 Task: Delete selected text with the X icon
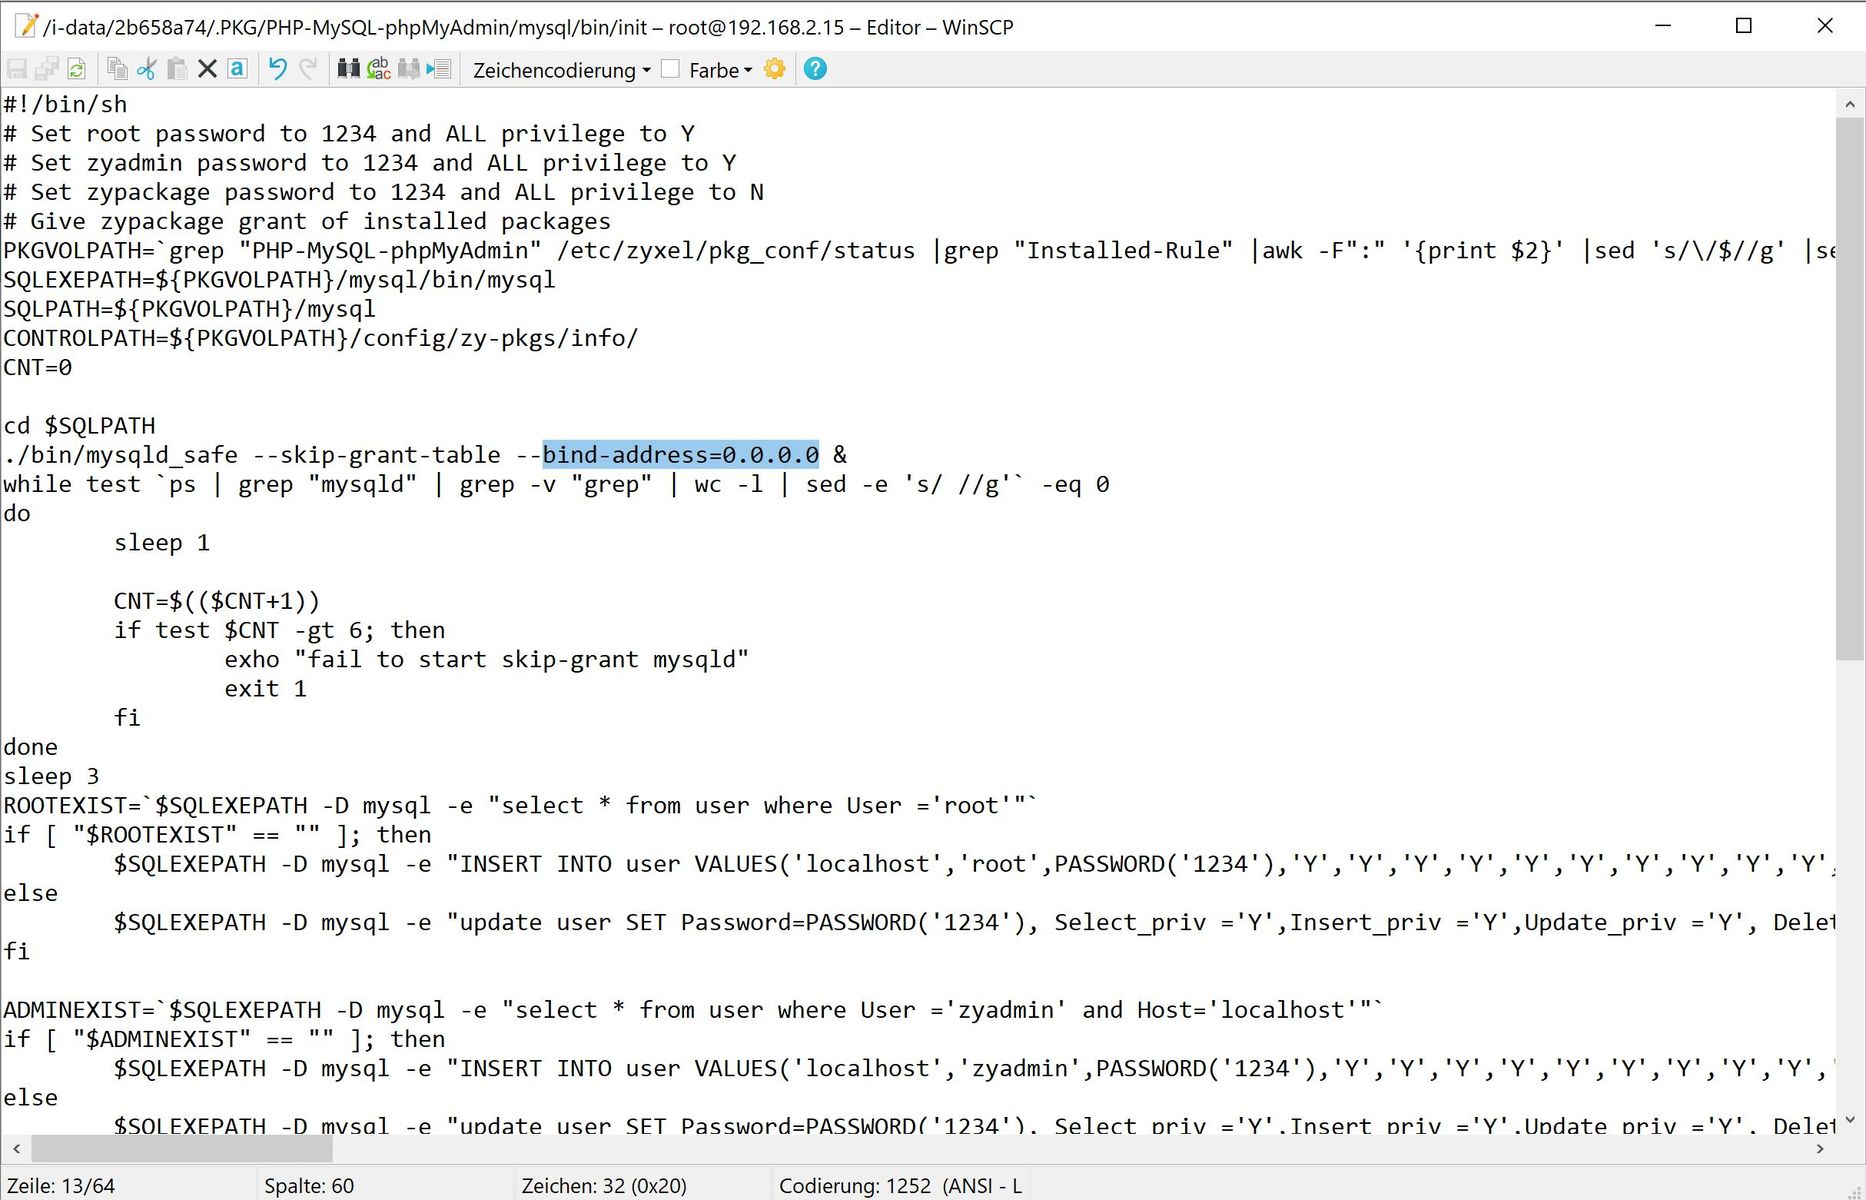(207, 69)
